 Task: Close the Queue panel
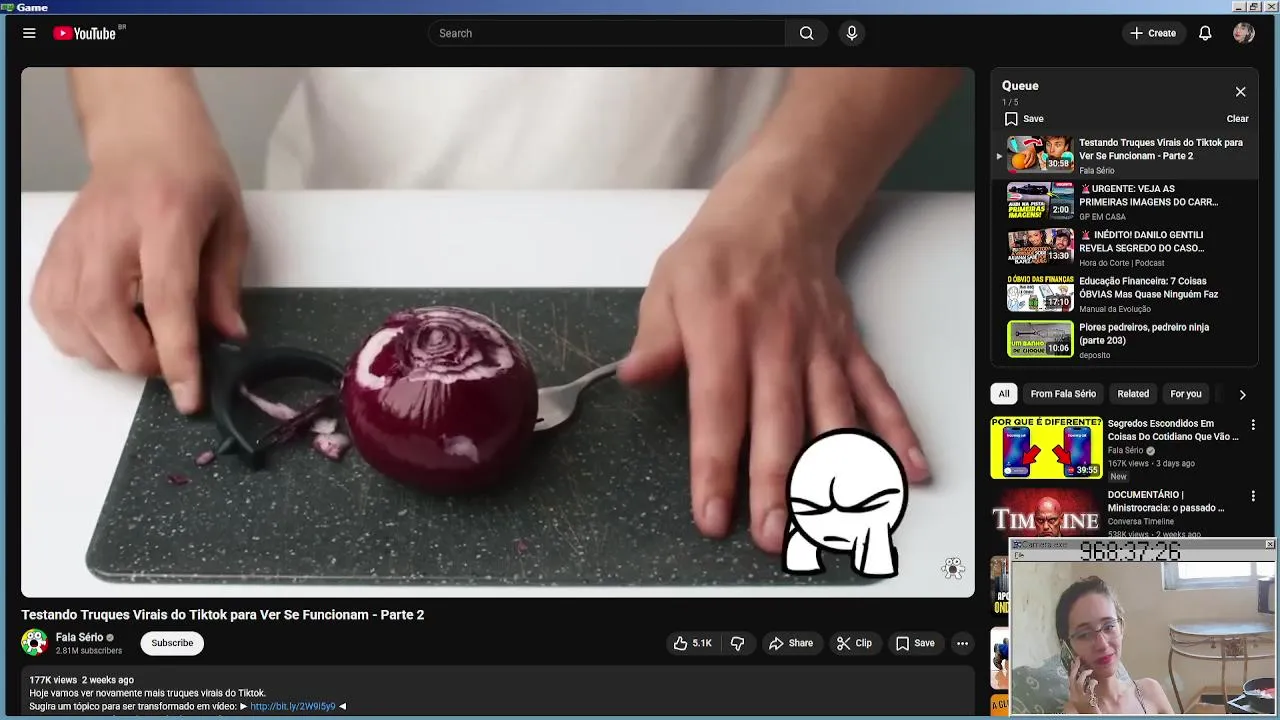pyautogui.click(x=1240, y=92)
